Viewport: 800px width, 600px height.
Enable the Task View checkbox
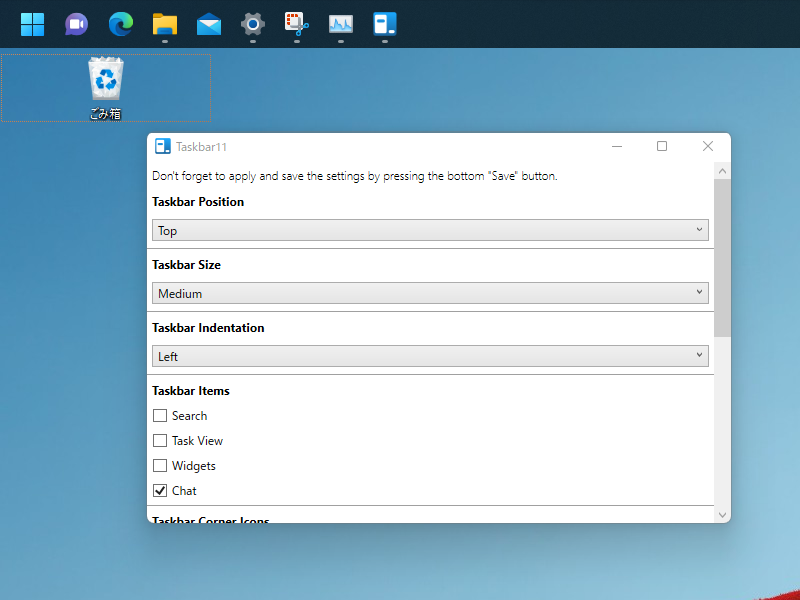pyautogui.click(x=160, y=441)
